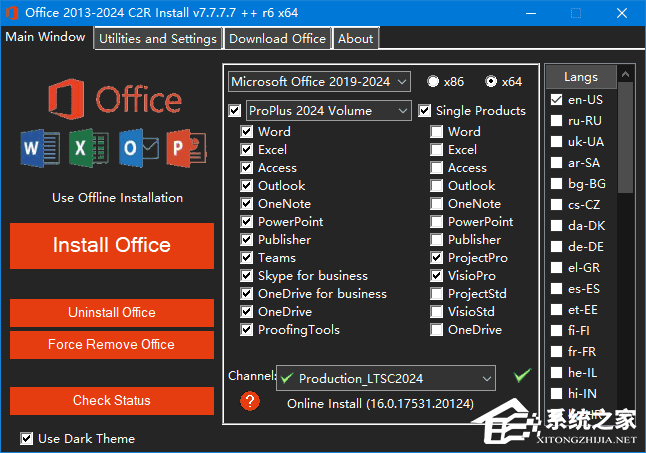Click the Check Status button
646x453 pixels.
pyautogui.click(x=112, y=401)
